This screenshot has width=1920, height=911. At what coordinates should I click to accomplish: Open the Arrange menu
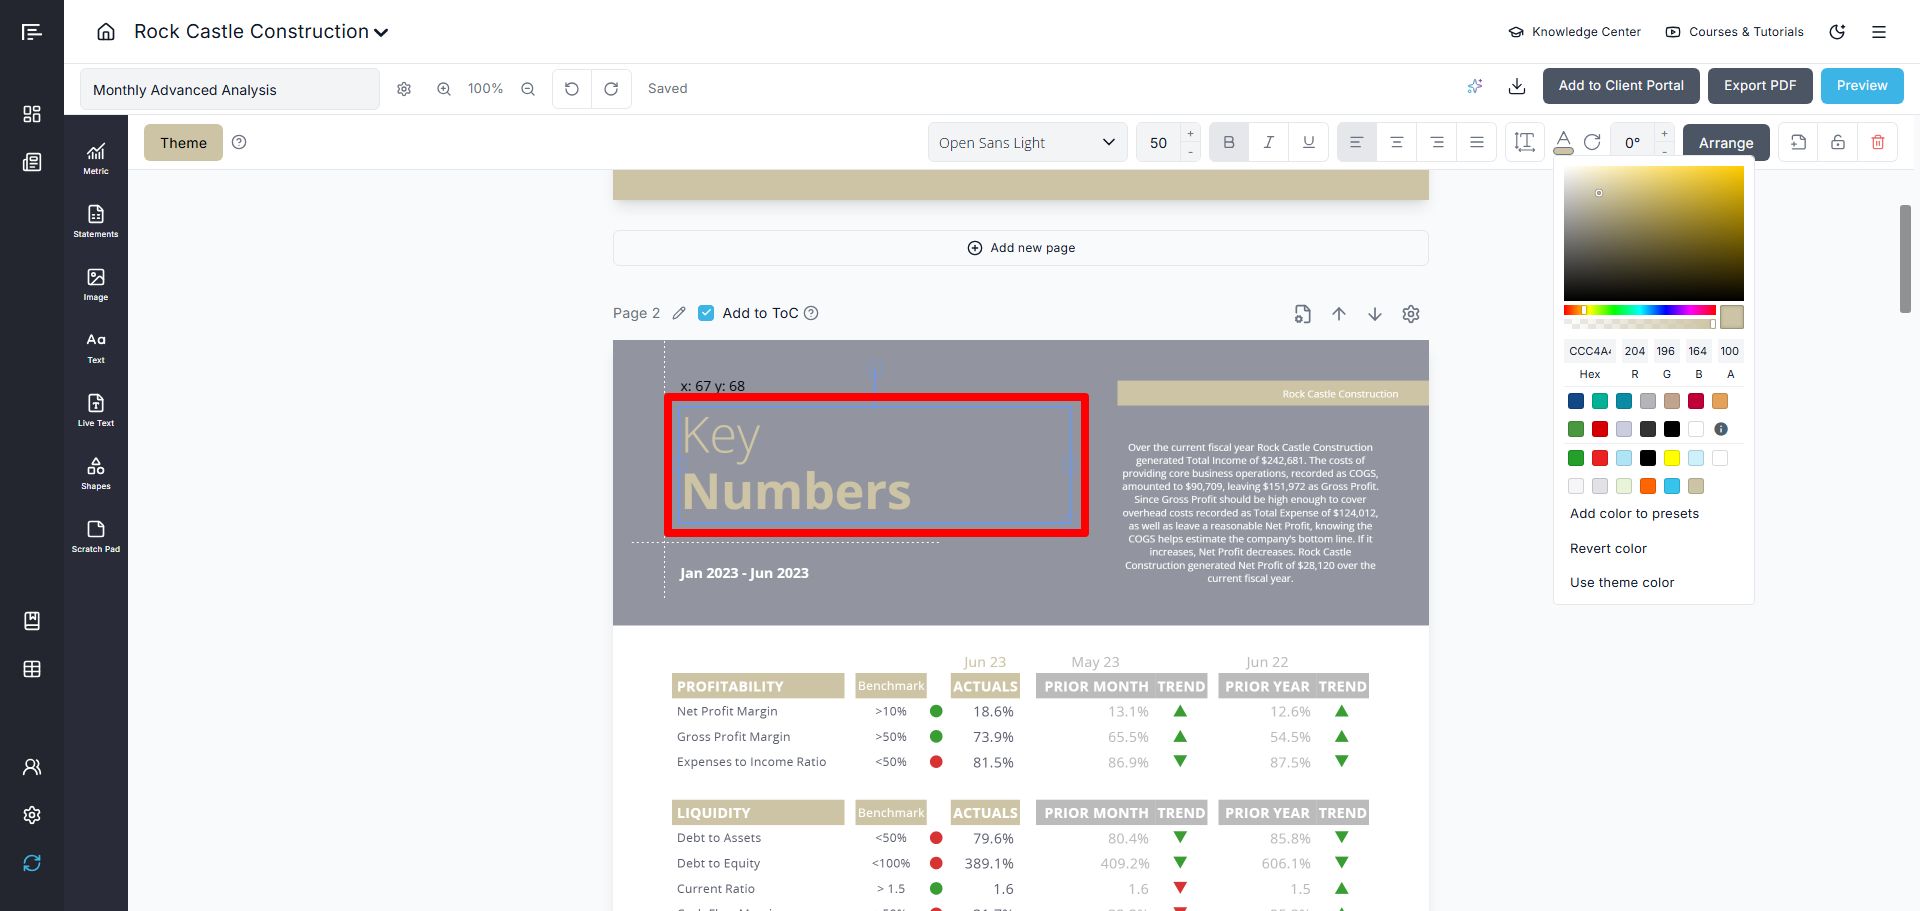point(1726,142)
